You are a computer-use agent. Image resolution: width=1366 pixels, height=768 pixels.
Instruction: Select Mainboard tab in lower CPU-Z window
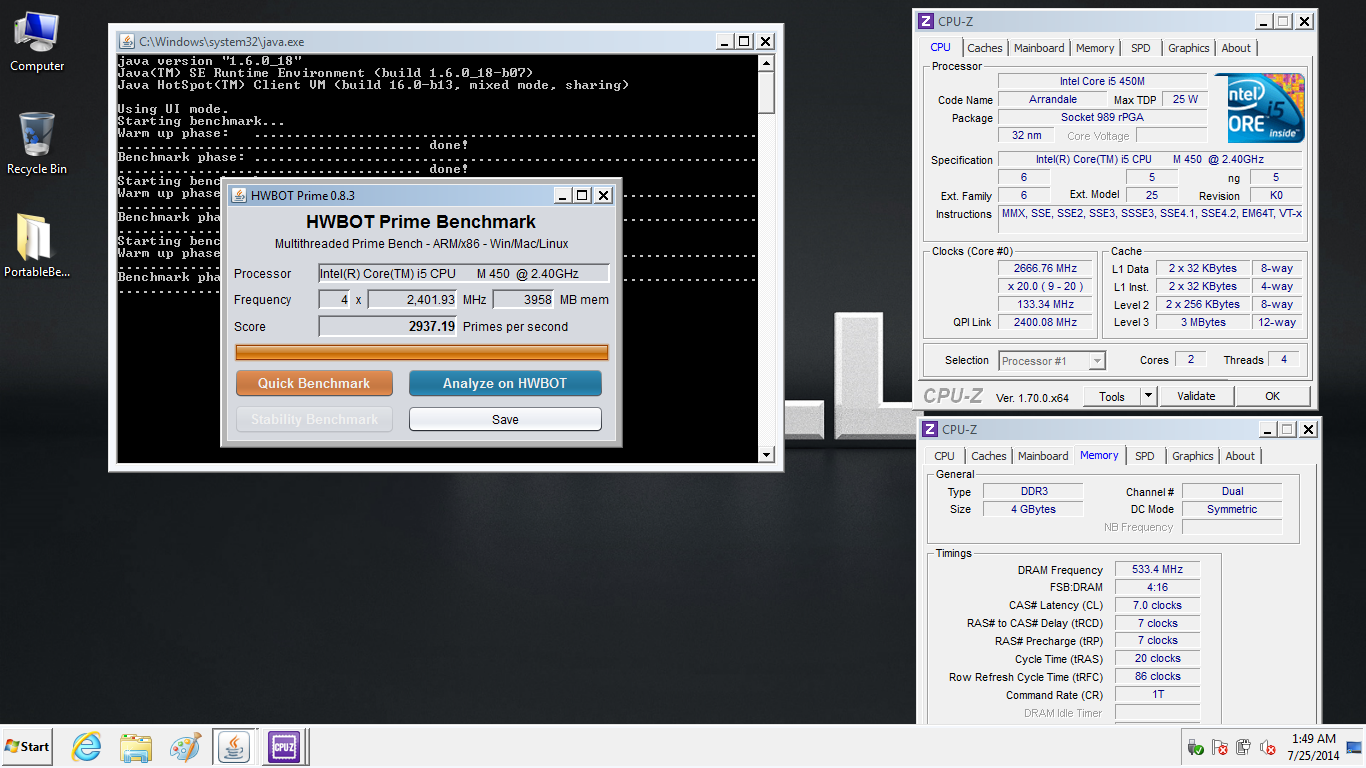pyautogui.click(x=1043, y=456)
